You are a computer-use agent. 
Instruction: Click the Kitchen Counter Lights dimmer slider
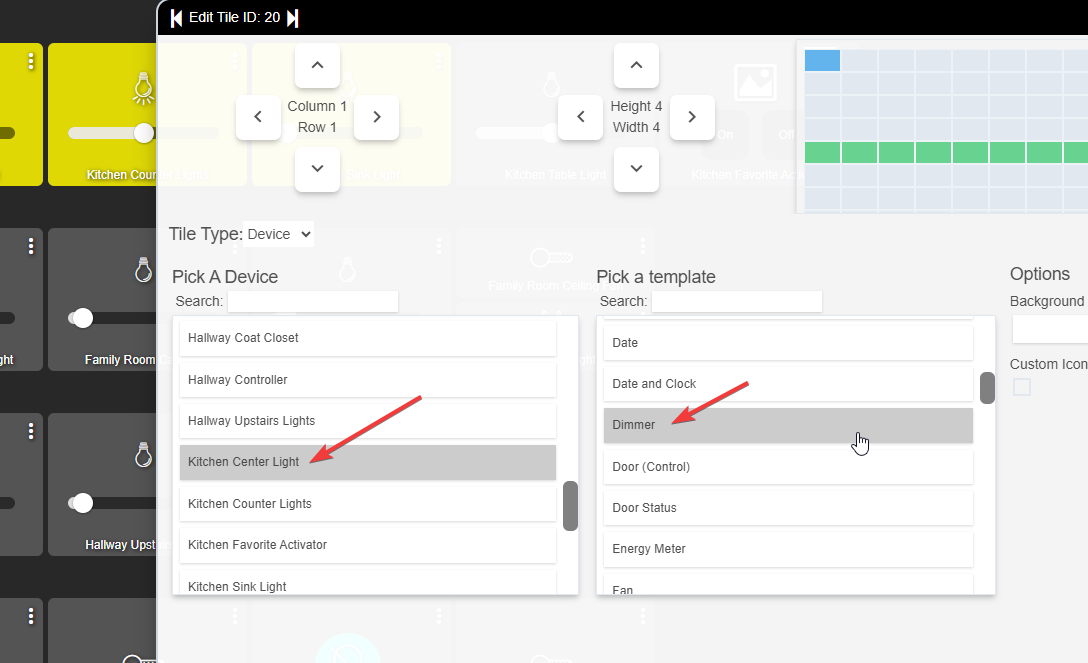(112, 133)
